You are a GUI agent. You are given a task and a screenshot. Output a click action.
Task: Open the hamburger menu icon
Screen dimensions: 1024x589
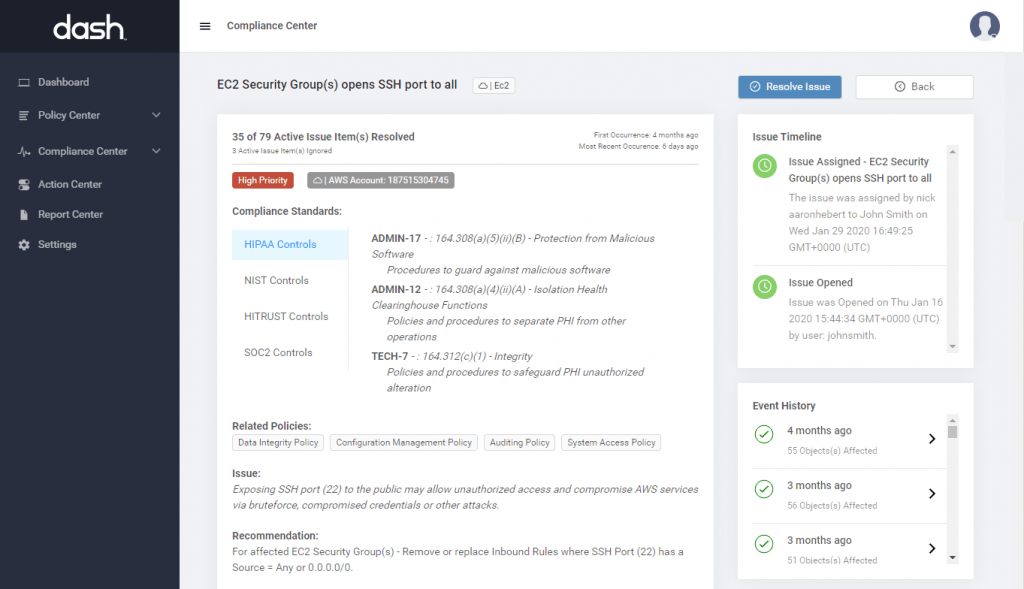(x=205, y=26)
